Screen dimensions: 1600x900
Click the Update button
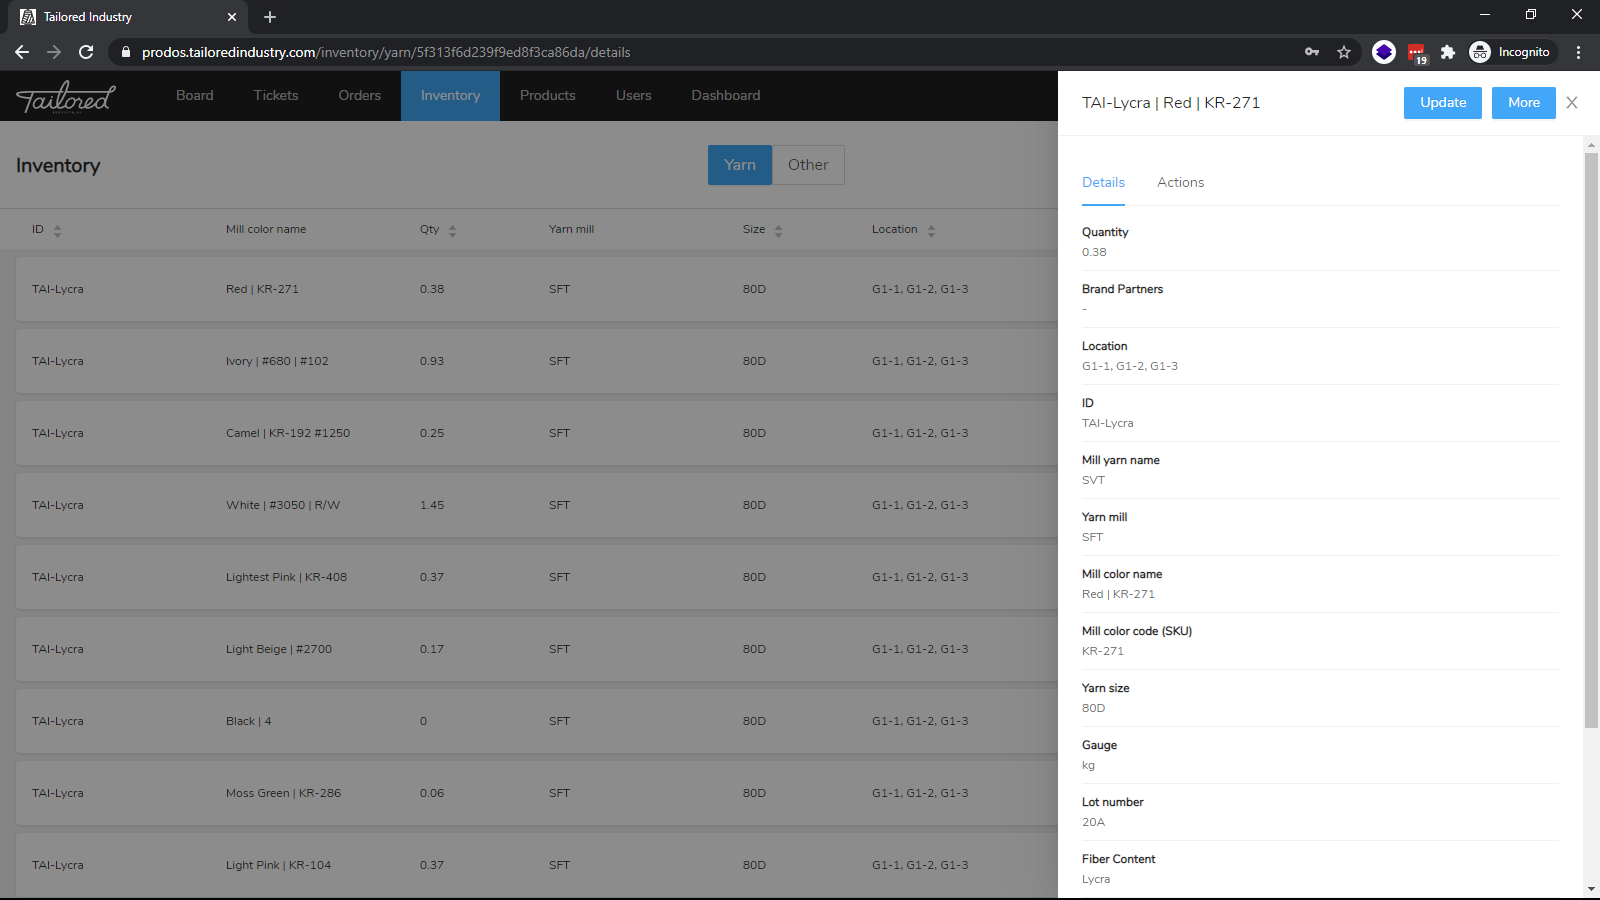click(1443, 103)
